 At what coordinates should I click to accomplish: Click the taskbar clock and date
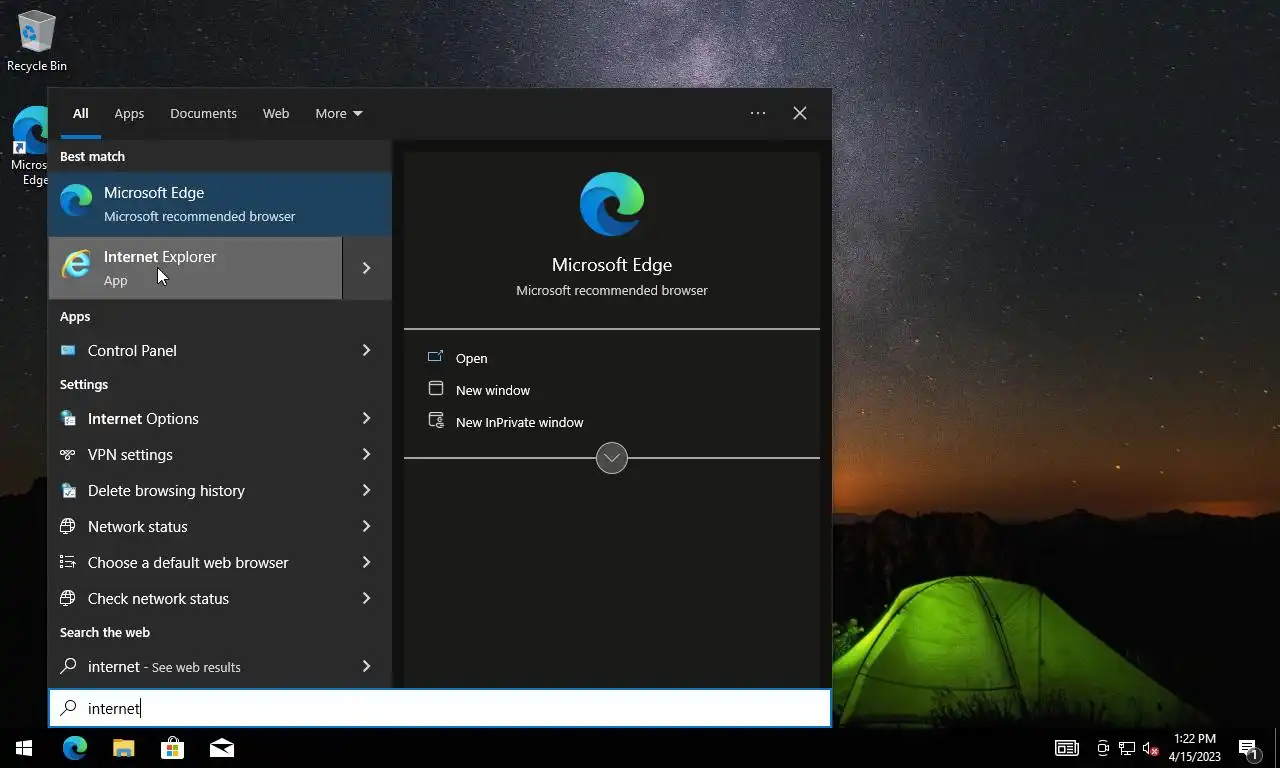(1194, 748)
